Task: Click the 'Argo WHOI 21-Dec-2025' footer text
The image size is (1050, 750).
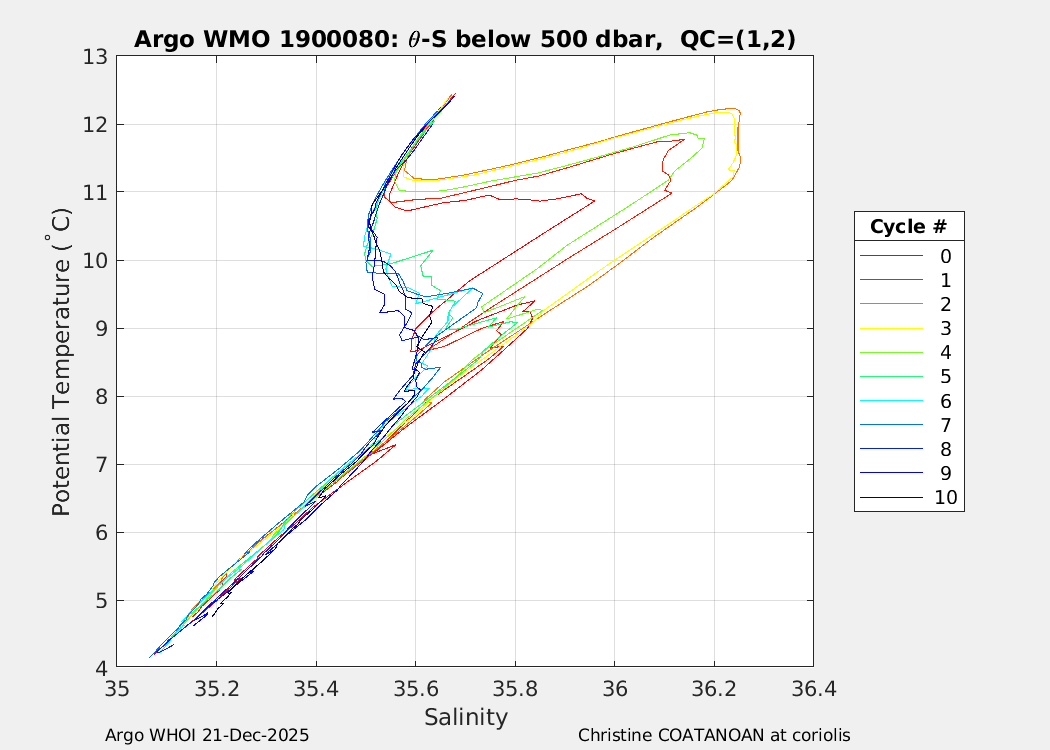Action: tap(207, 735)
